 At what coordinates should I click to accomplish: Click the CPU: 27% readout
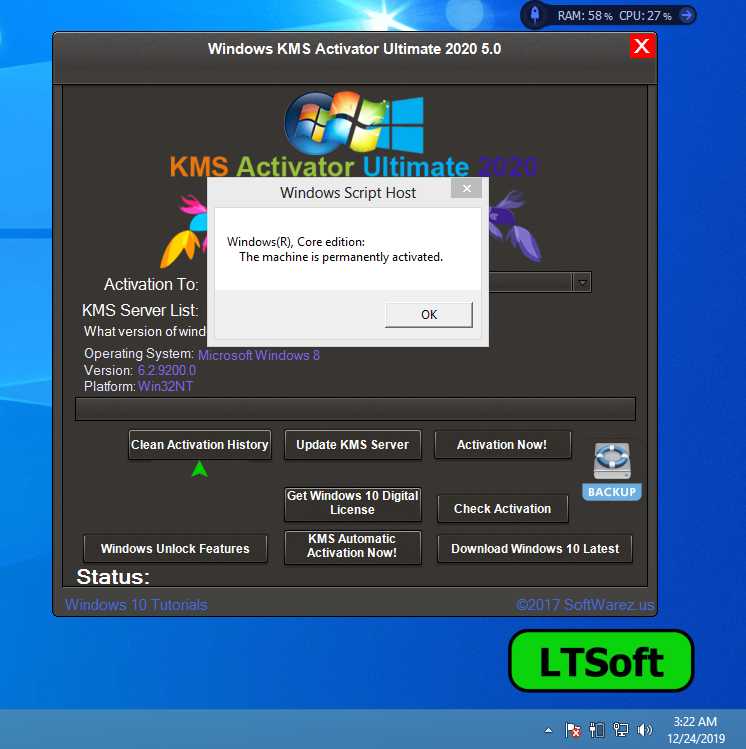click(645, 16)
